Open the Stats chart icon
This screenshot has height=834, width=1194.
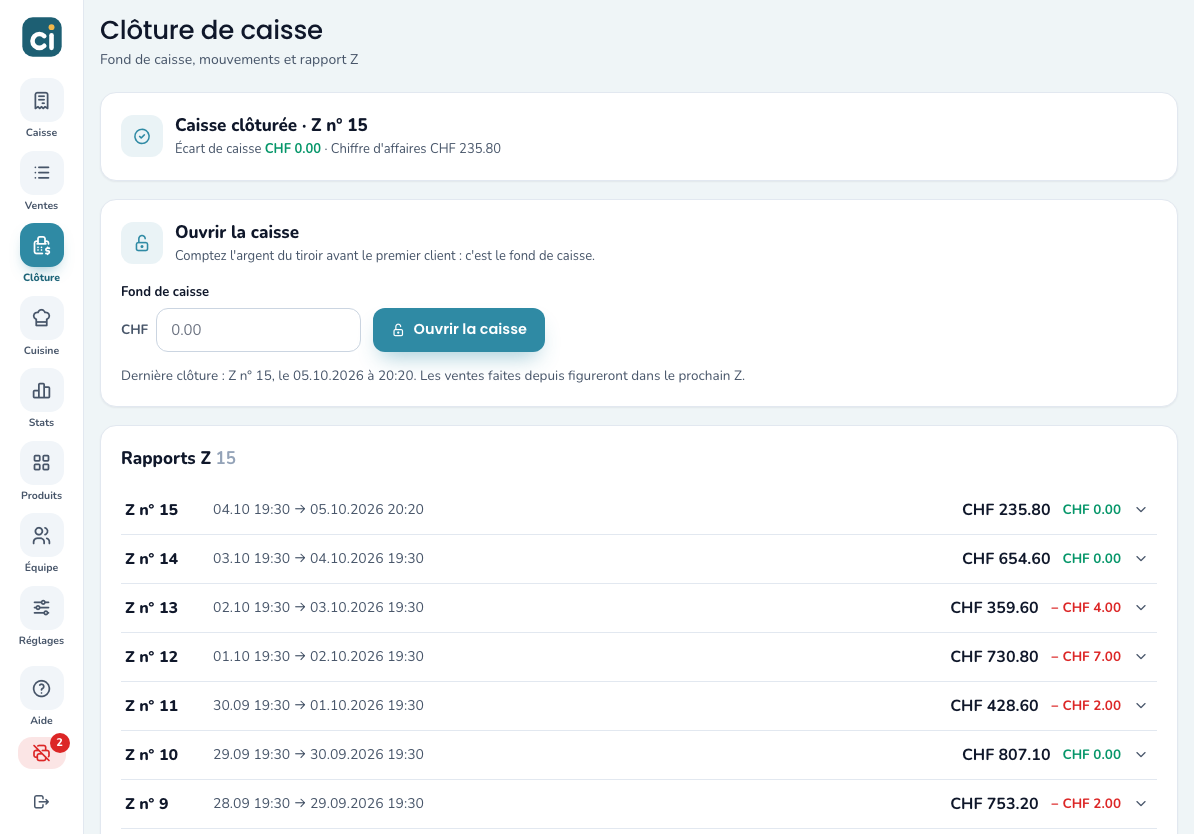pyautogui.click(x=42, y=391)
